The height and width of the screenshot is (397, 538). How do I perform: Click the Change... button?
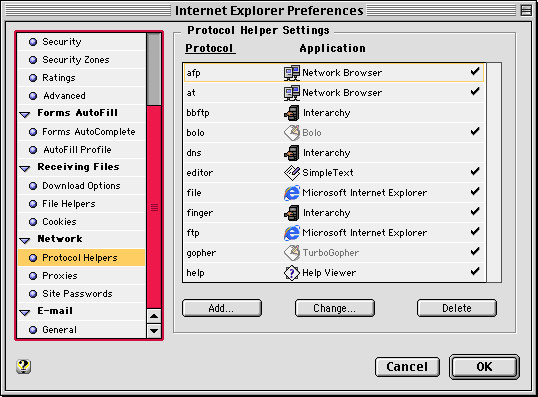click(335, 308)
